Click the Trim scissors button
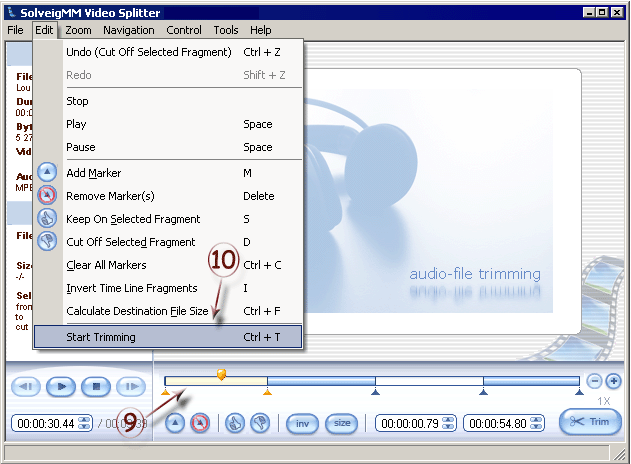This screenshot has width=631, height=464. 590,422
